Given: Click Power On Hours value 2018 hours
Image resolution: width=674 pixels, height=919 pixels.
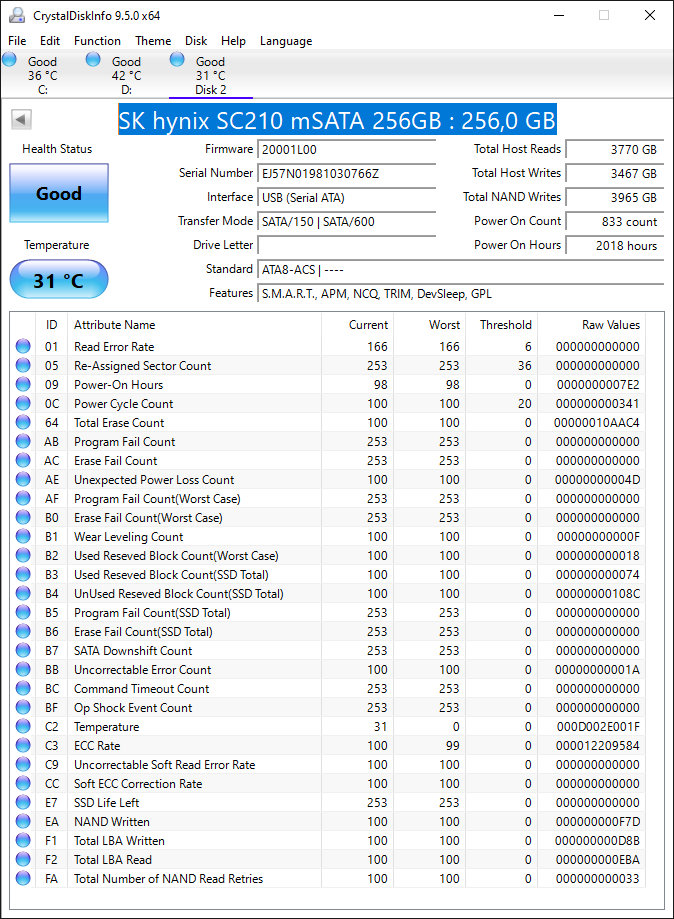Looking at the screenshot, I should (x=615, y=246).
